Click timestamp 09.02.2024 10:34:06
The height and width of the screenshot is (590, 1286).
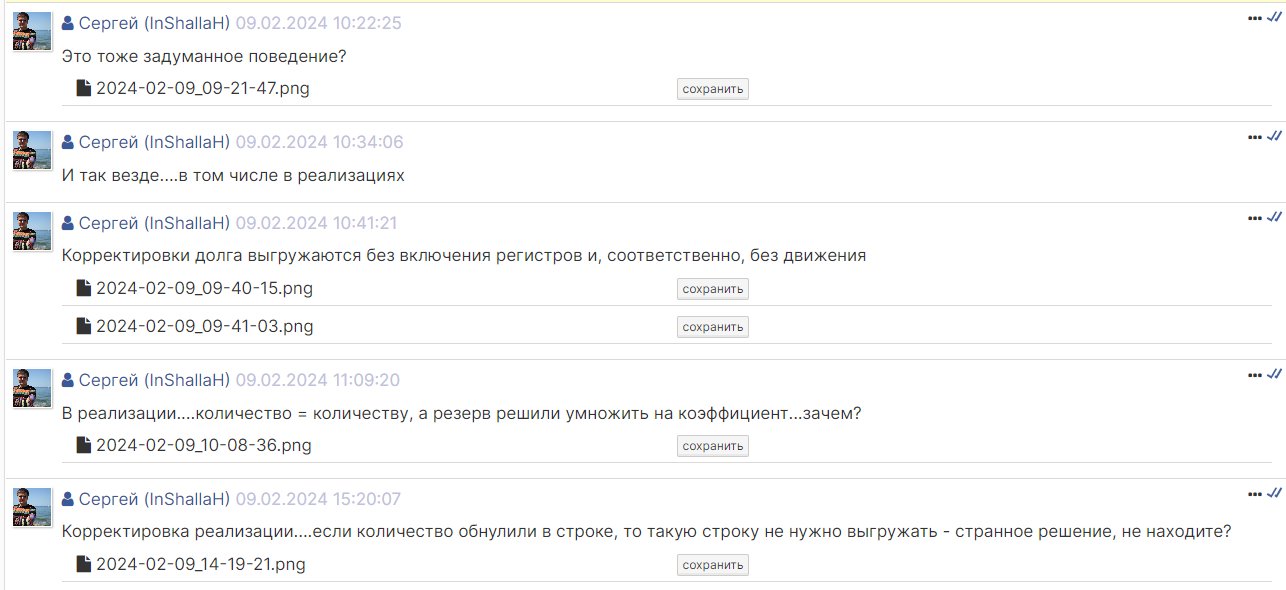click(x=320, y=142)
